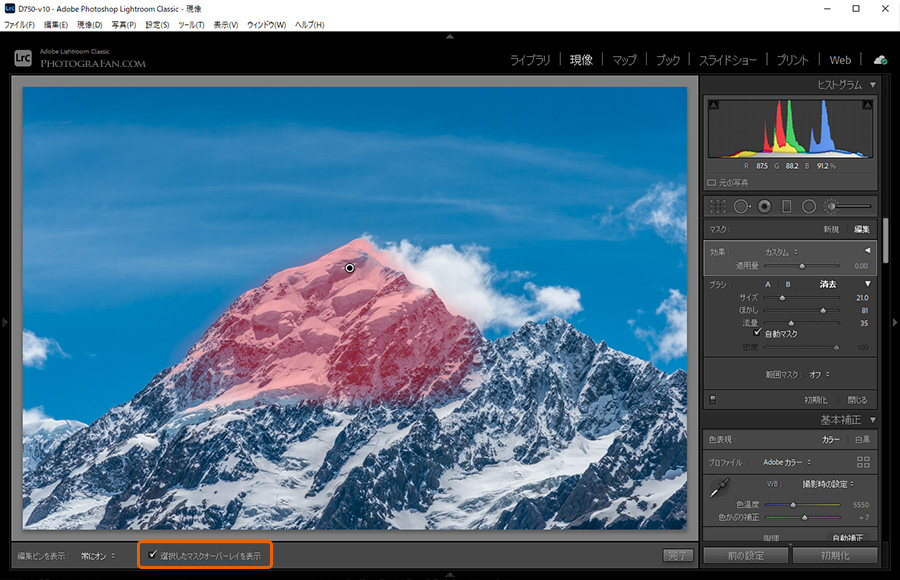
Task: Click the histogram graph display
Action: click(790, 129)
